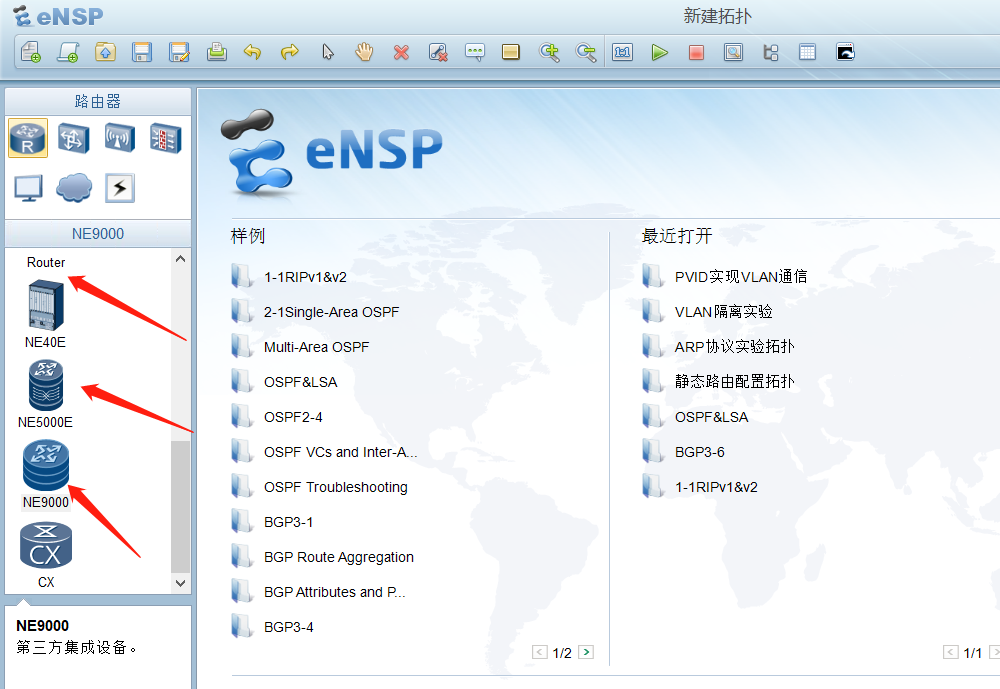Start devices with the green play button
The image size is (1000, 689).
659,52
